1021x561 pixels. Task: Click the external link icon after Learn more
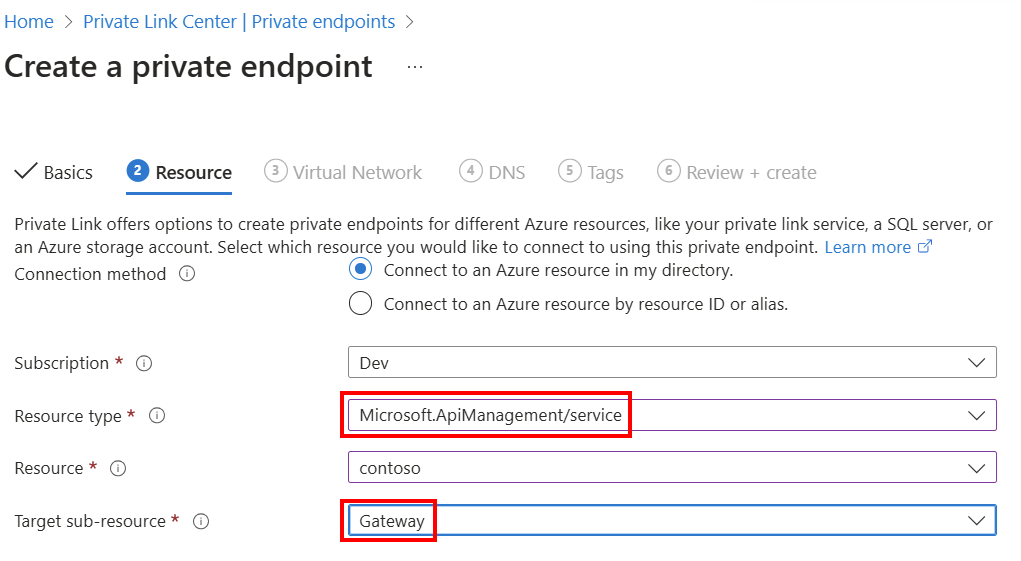click(925, 247)
